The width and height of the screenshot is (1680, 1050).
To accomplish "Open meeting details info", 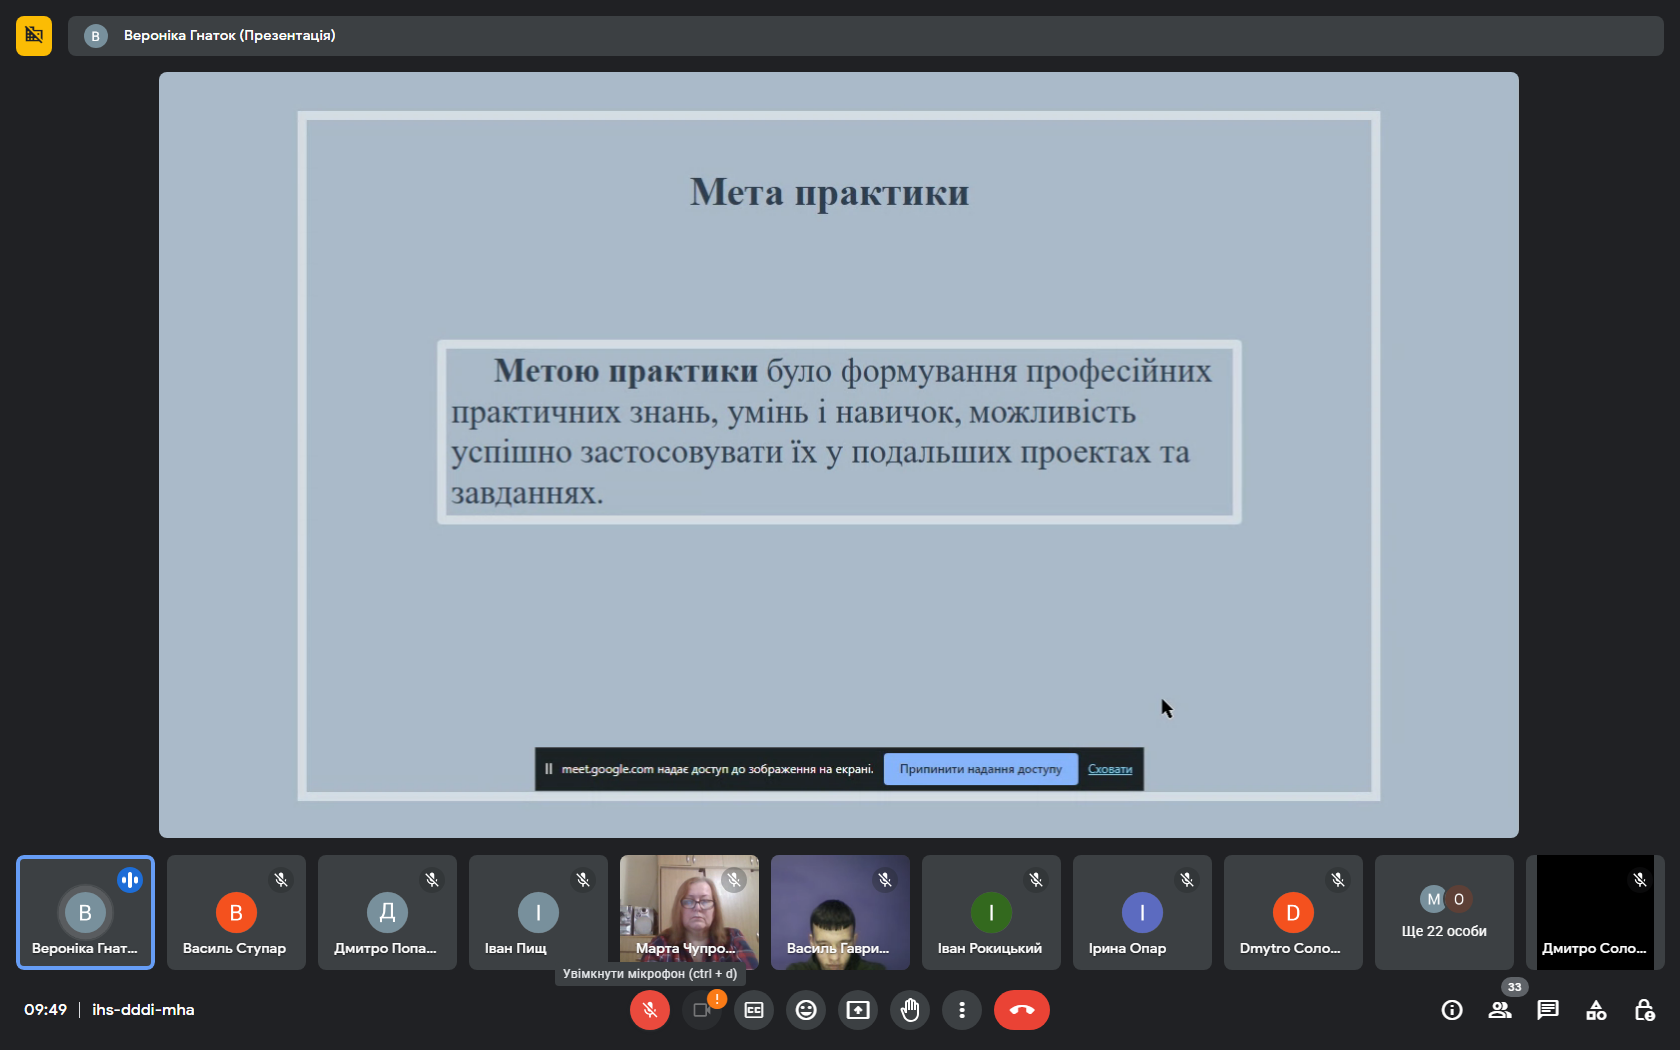I will 1452,1010.
